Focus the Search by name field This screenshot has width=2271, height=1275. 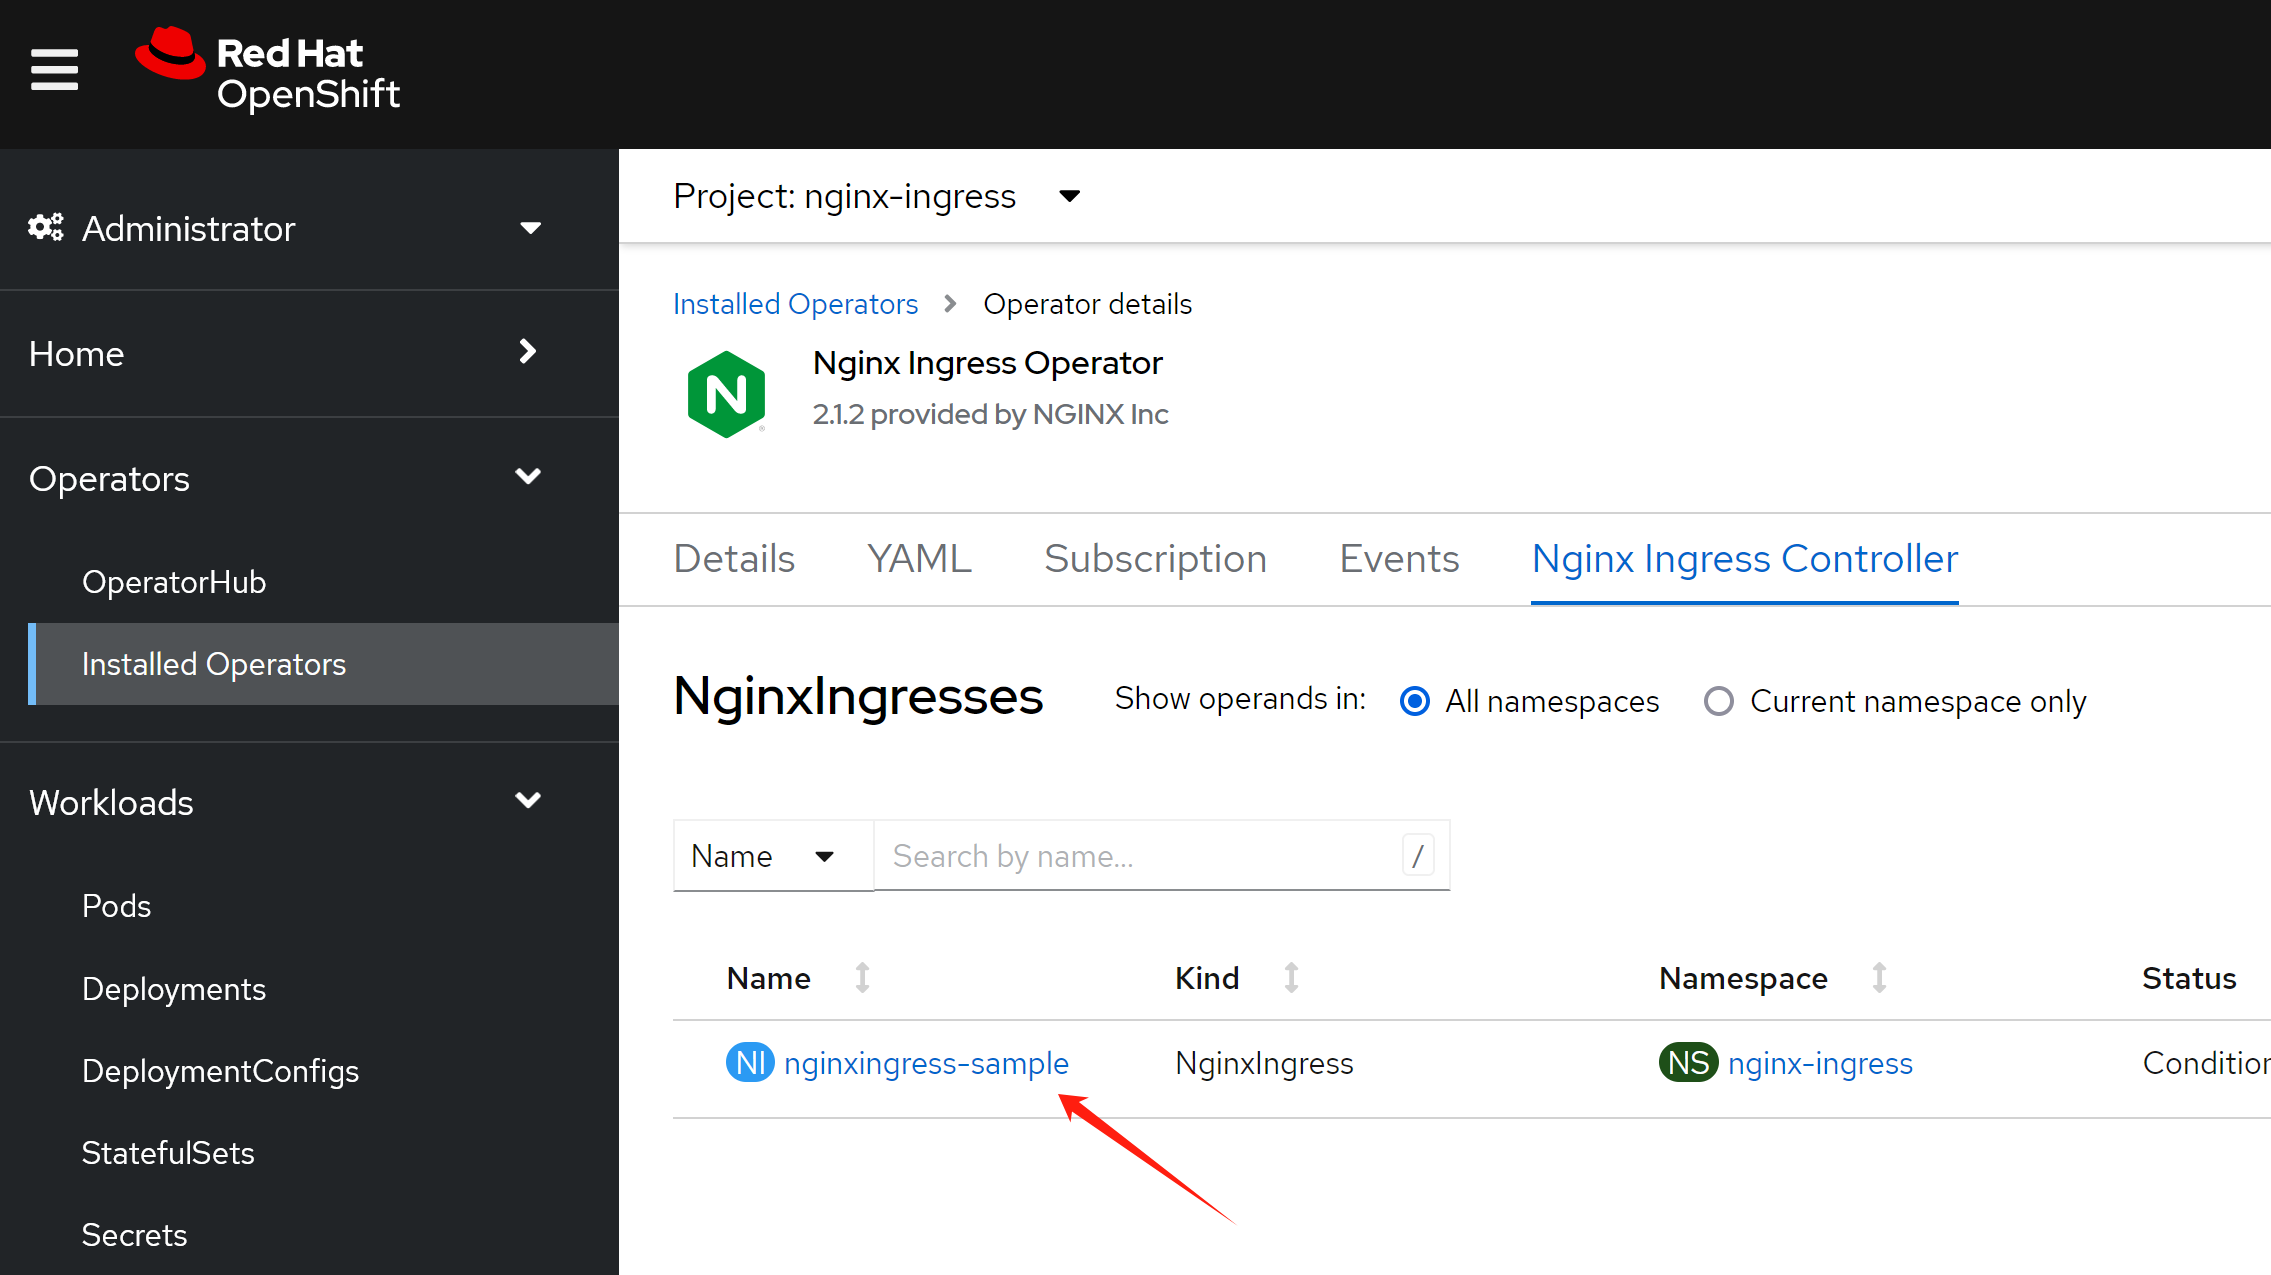click(x=1140, y=856)
